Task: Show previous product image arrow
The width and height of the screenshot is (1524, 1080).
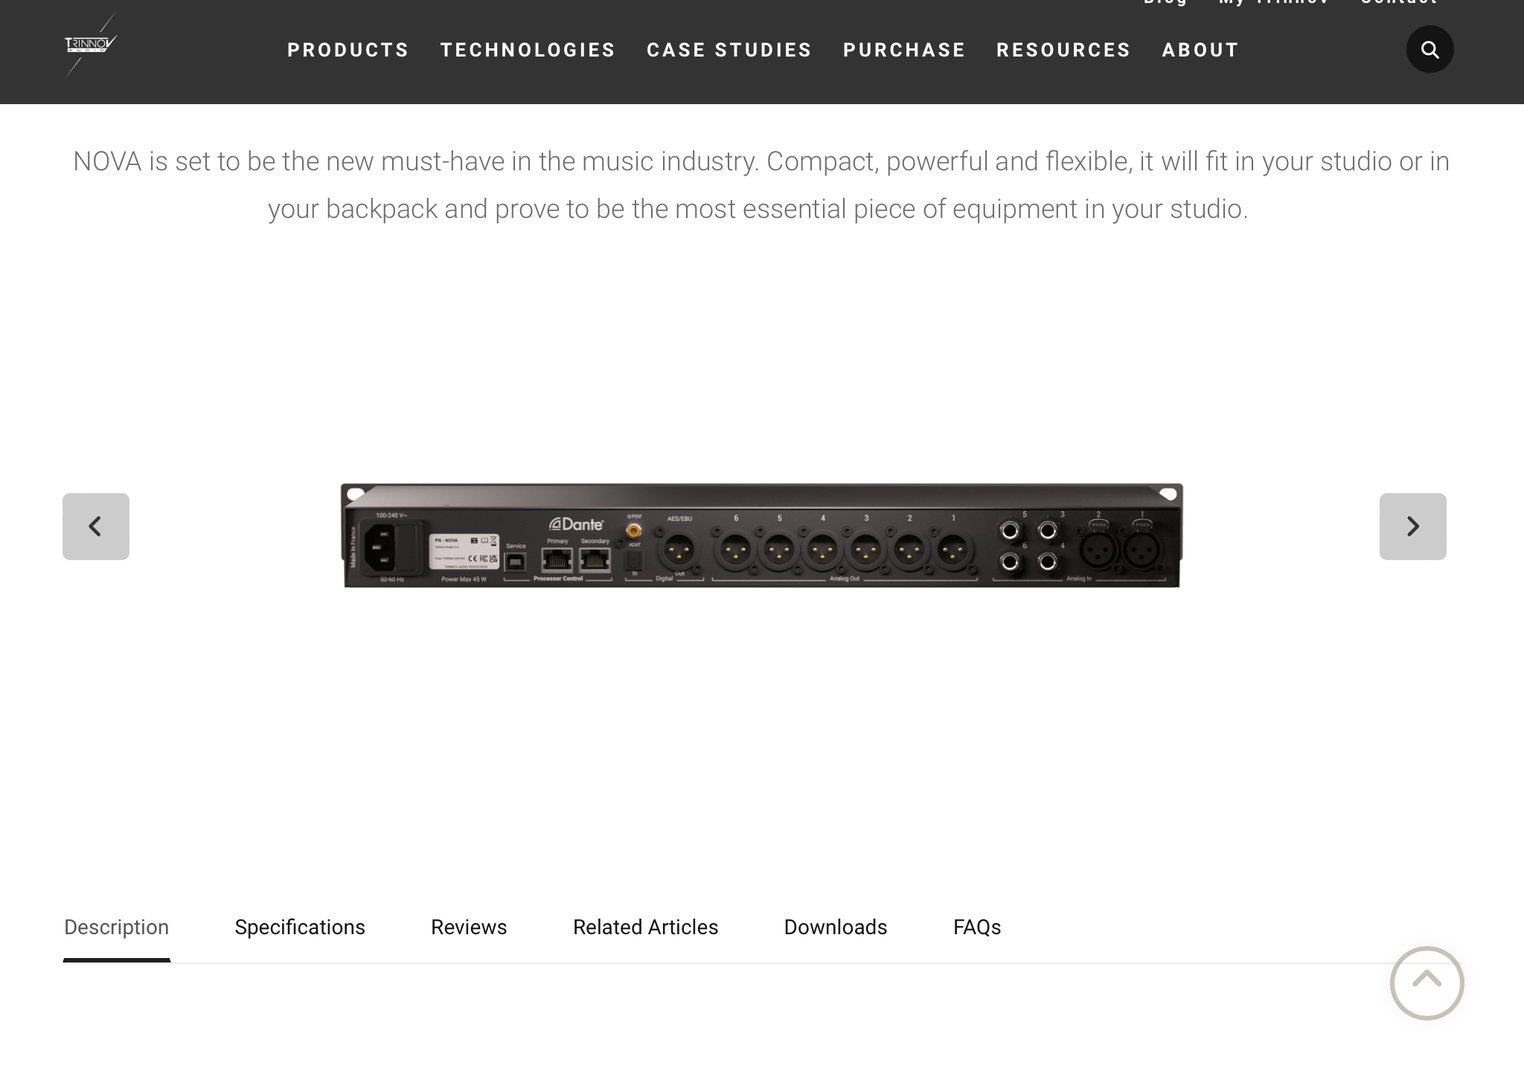Action: coord(96,526)
